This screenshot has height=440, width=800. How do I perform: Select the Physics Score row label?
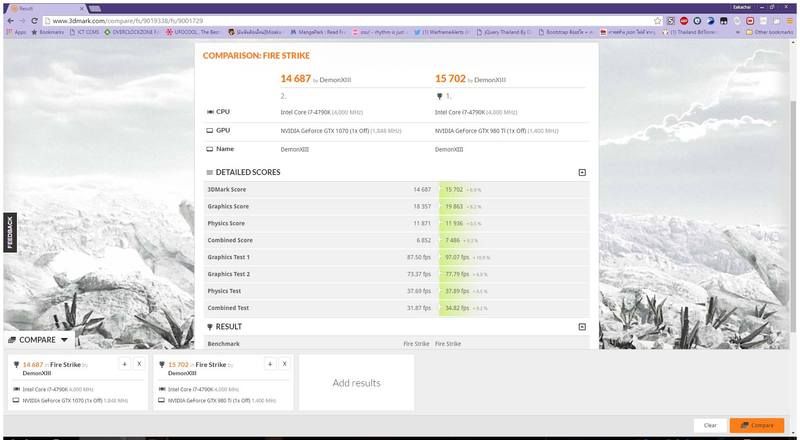coord(226,223)
